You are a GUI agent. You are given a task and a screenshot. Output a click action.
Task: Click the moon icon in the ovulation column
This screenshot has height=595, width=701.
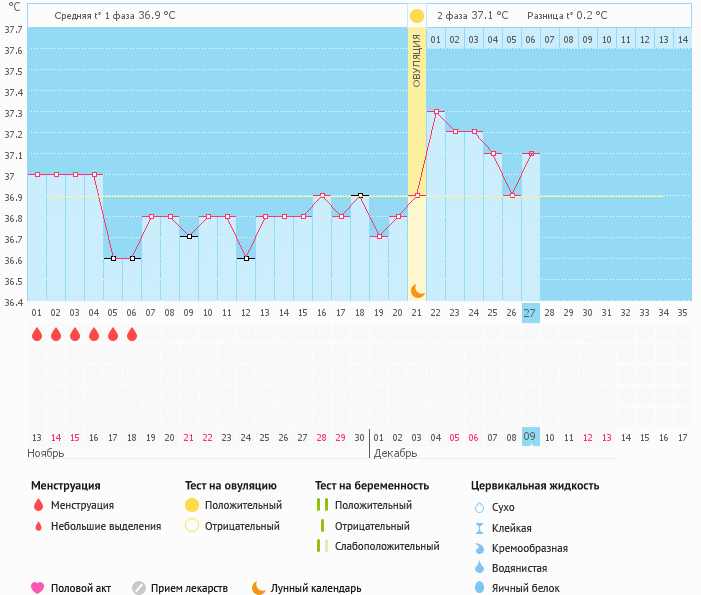coord(417,291)
